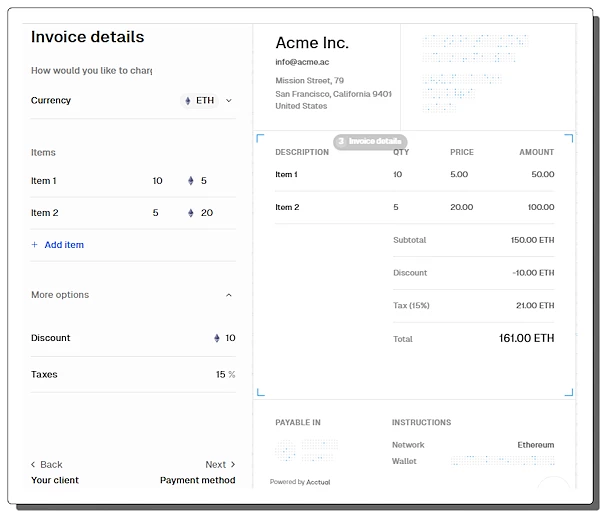This screenshot has height=511, width=600.
Task: Click the Ethereum icon beside Item 1 price
Action: pos(191,181)
